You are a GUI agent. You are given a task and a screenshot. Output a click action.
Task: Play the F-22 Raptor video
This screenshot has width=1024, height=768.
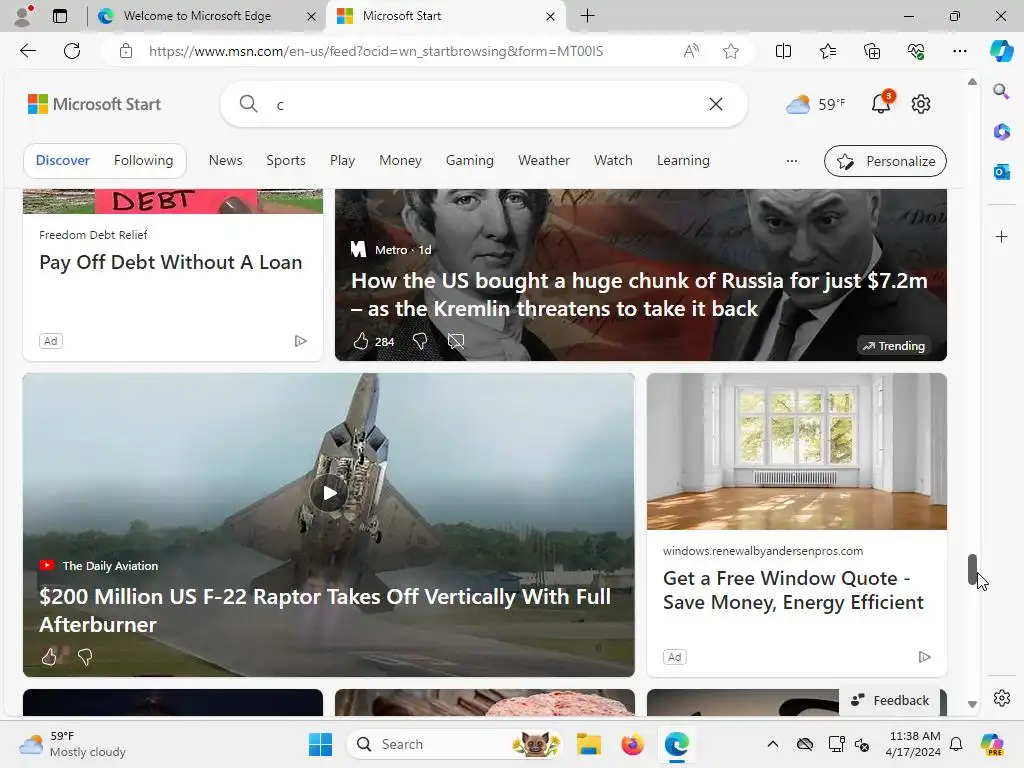click(330, 493)
